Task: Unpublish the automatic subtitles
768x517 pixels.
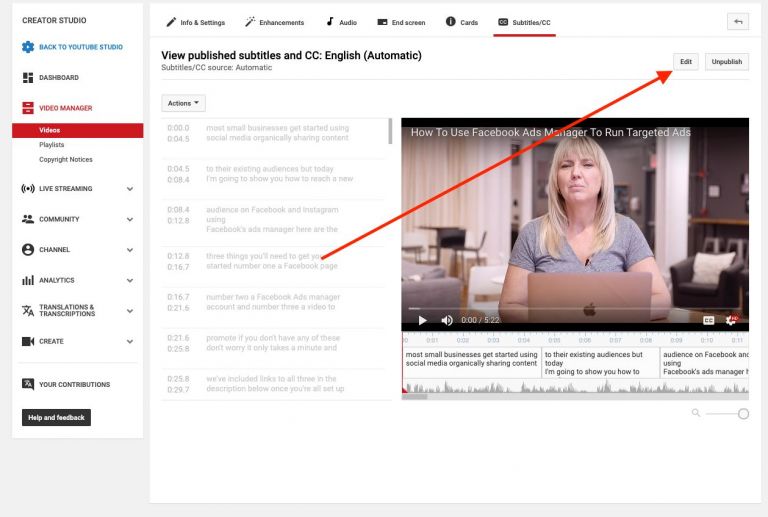Action: (726, 61)
